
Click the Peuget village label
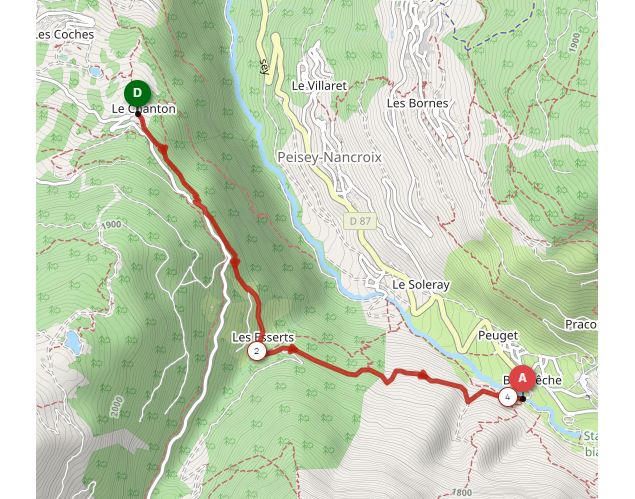coord(498,336)
